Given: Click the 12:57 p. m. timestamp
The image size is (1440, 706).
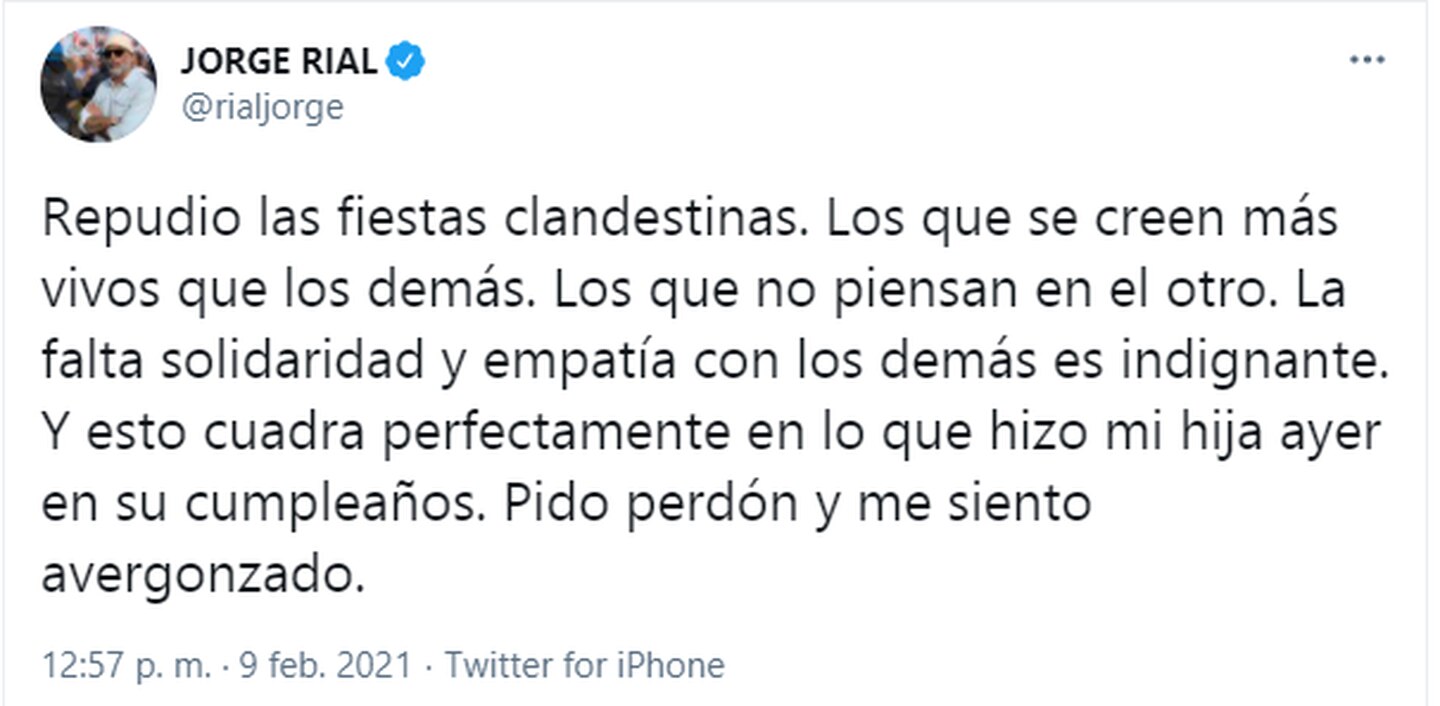Looking at the screenshot, I should coord(124,665).
